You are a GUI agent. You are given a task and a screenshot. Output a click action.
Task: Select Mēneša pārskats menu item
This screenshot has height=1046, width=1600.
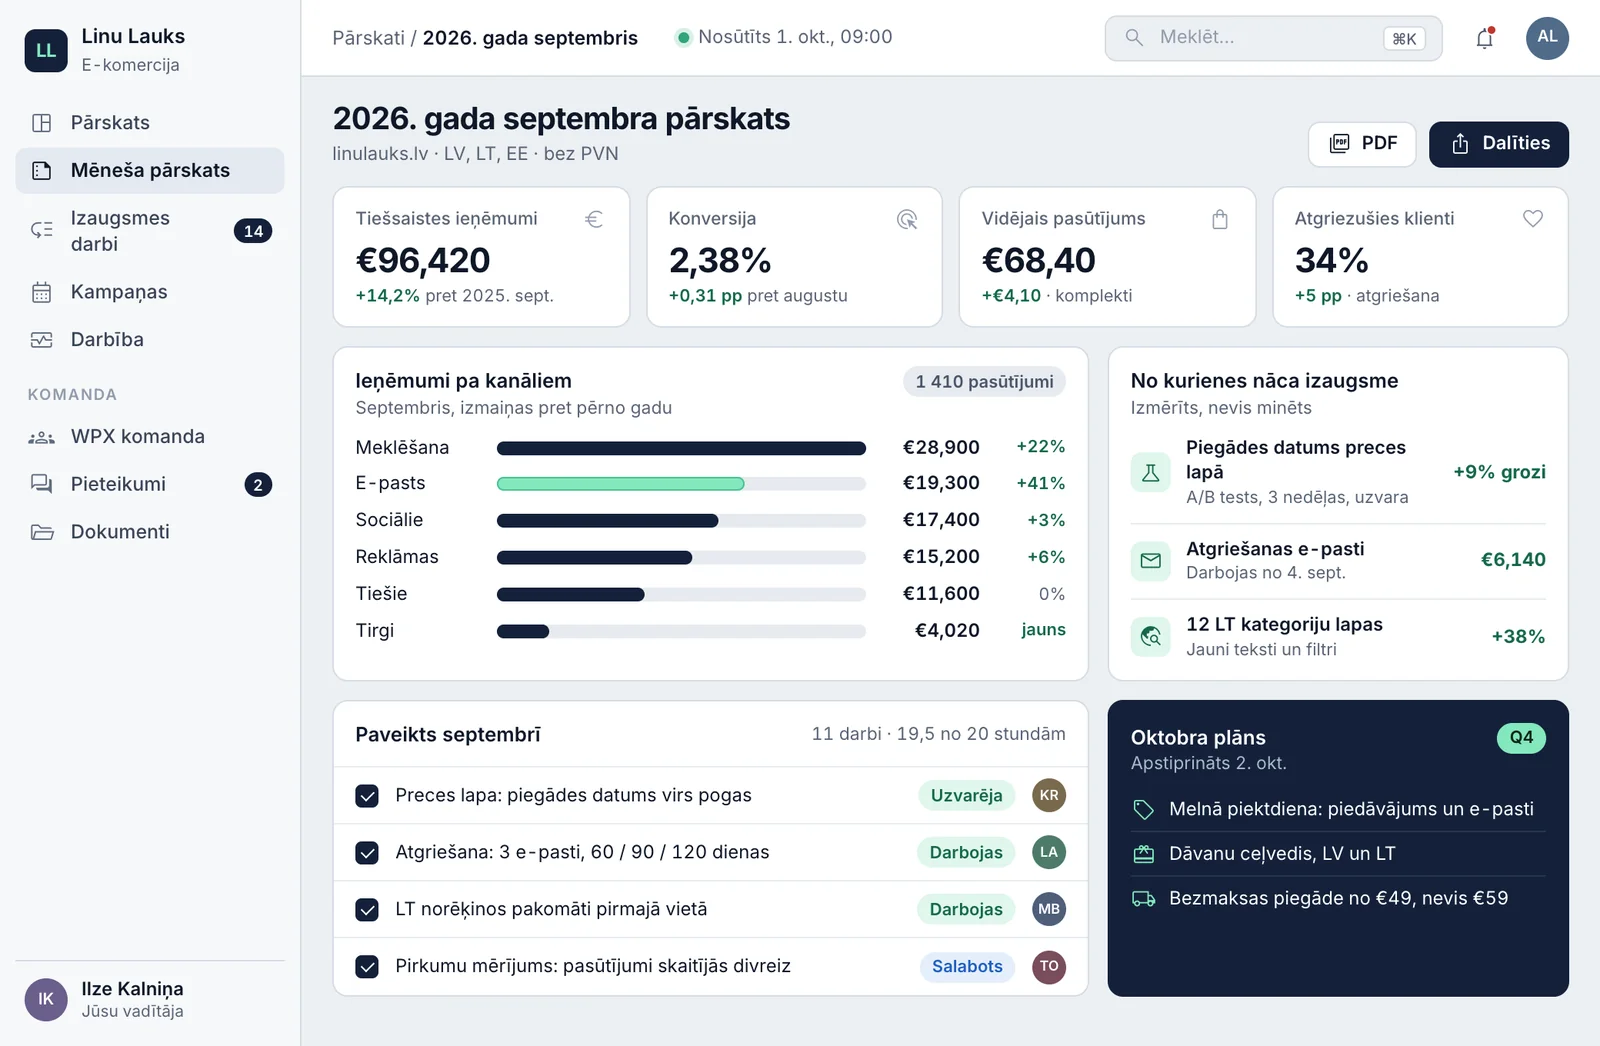tap(150, 170)
